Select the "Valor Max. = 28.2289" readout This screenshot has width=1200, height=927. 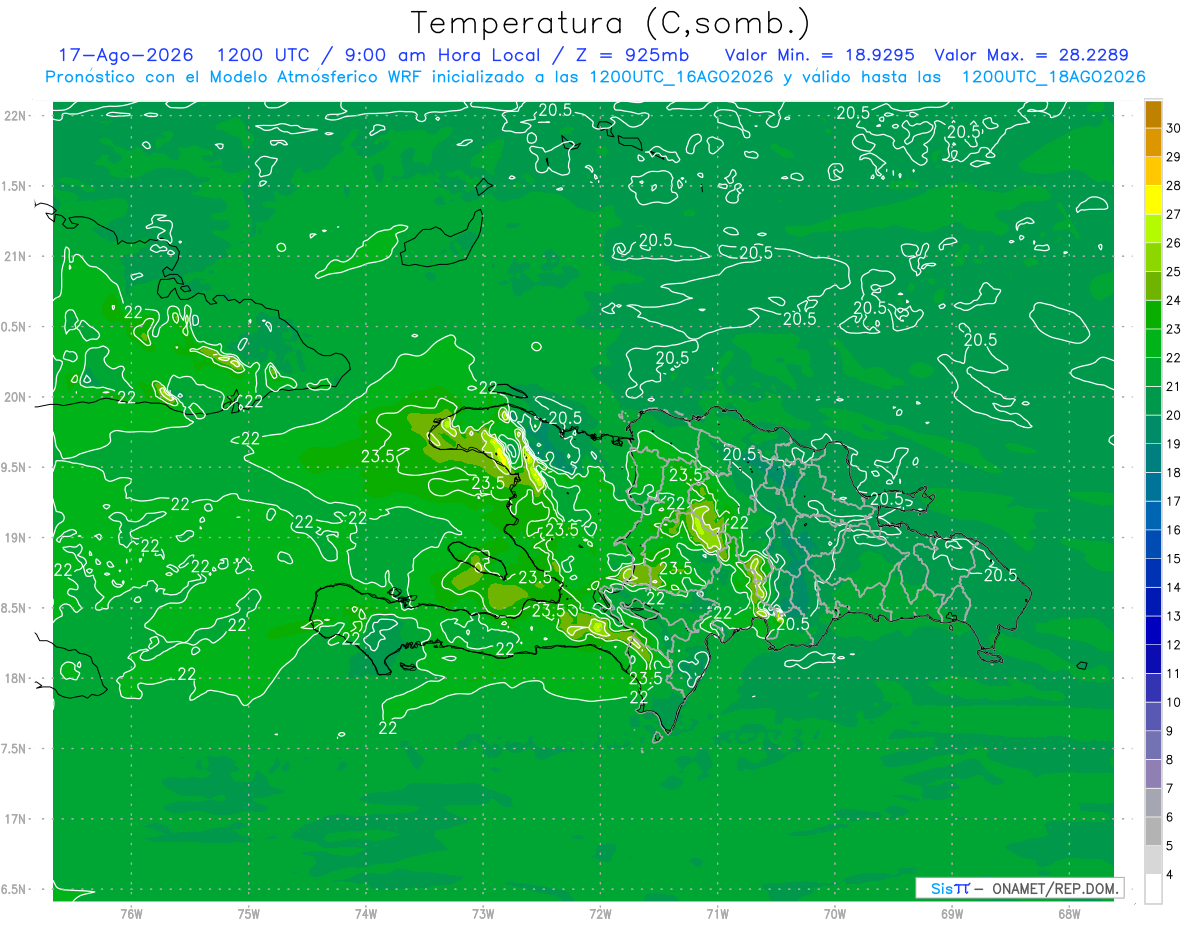point(1031,55)
